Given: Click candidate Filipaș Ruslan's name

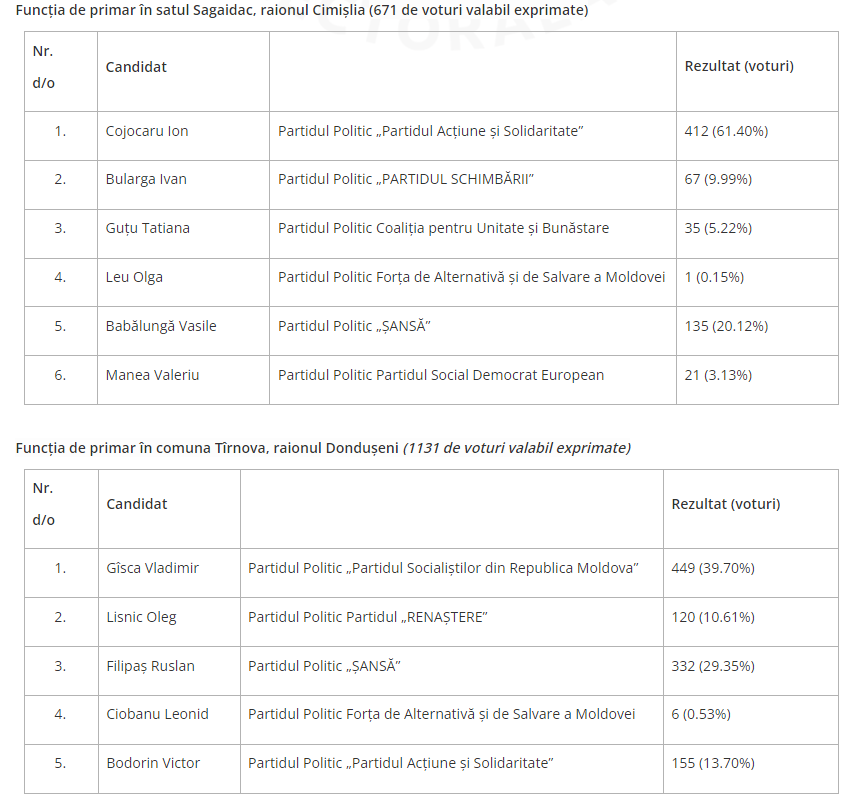Looking at the screenshot, I should pos(151,666).
